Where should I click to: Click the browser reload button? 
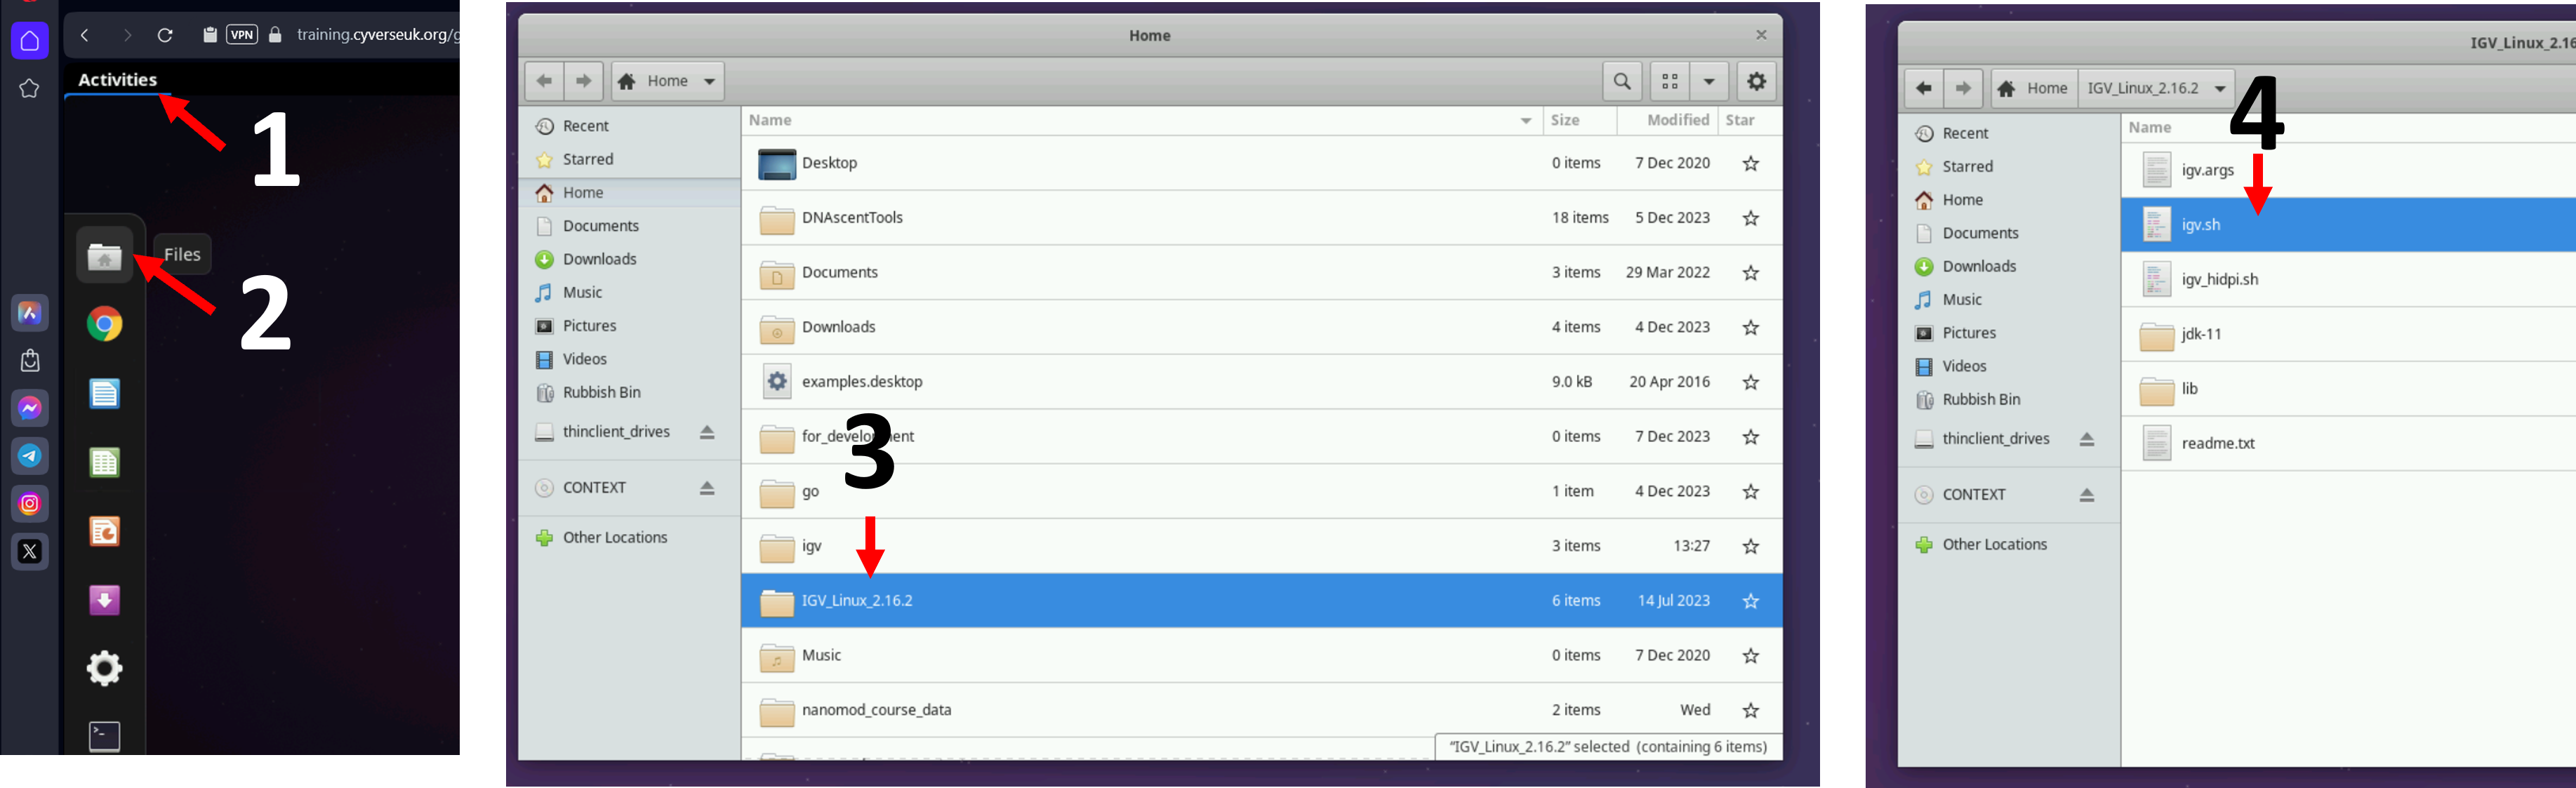click(x=165, y=35)
